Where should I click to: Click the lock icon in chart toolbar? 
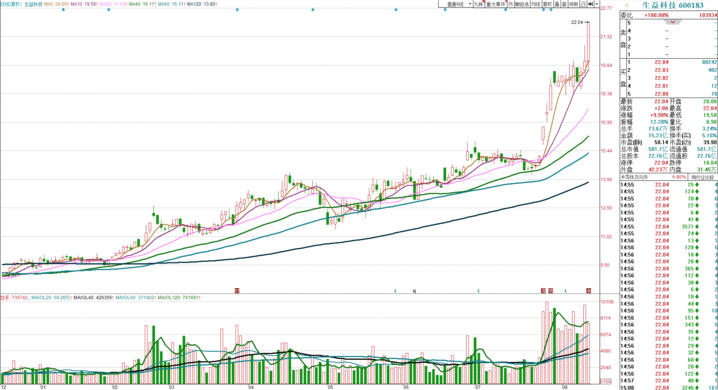click(583, 4)
